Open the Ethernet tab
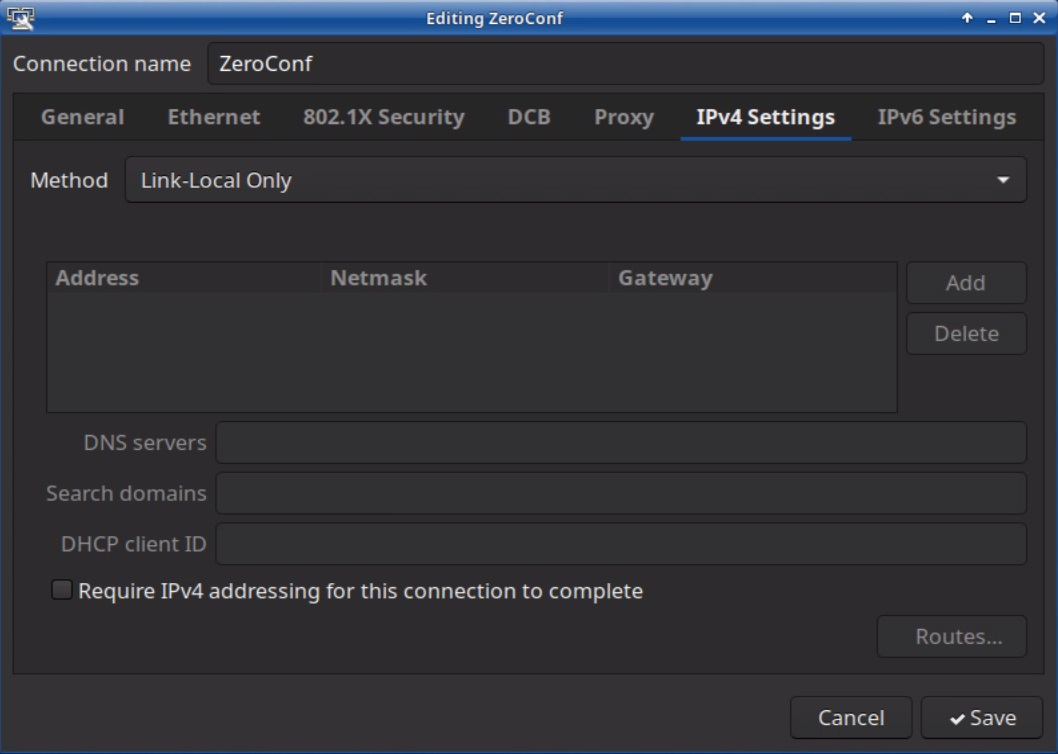Image resolution: width=1058 pixels, height=754 pixels. (214, 117)
